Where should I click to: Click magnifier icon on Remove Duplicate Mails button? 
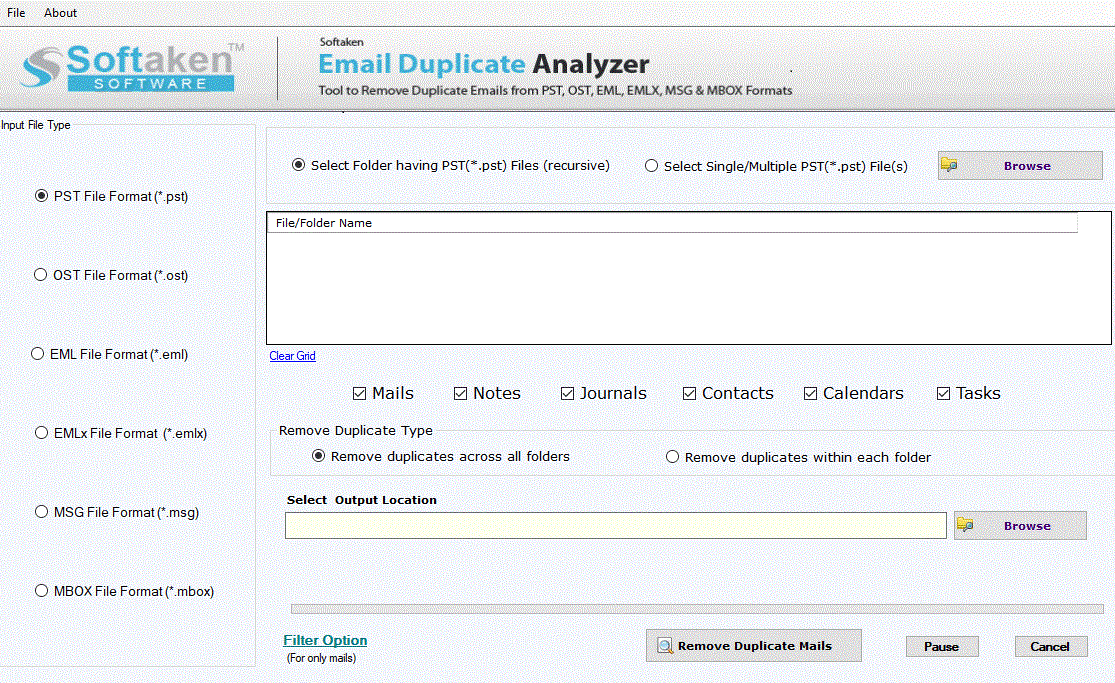(664, 645)
